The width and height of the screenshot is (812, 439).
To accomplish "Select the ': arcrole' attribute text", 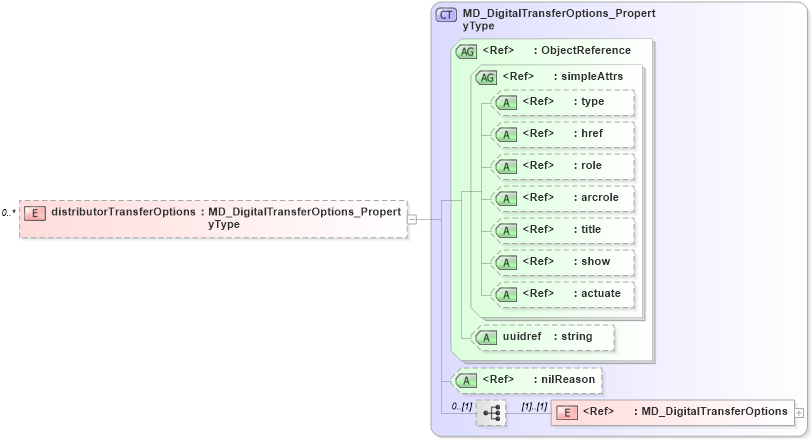I will click(596, 197).
